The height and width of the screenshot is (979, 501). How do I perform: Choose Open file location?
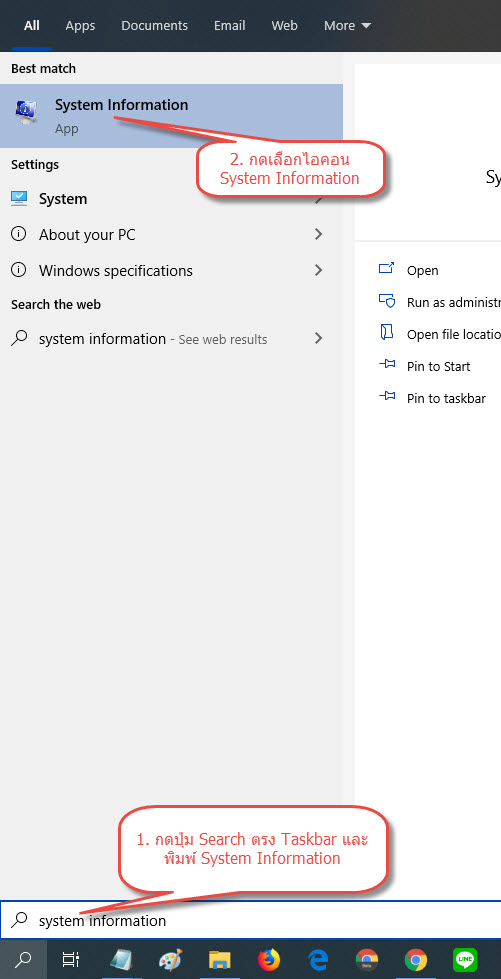(454, 335)
